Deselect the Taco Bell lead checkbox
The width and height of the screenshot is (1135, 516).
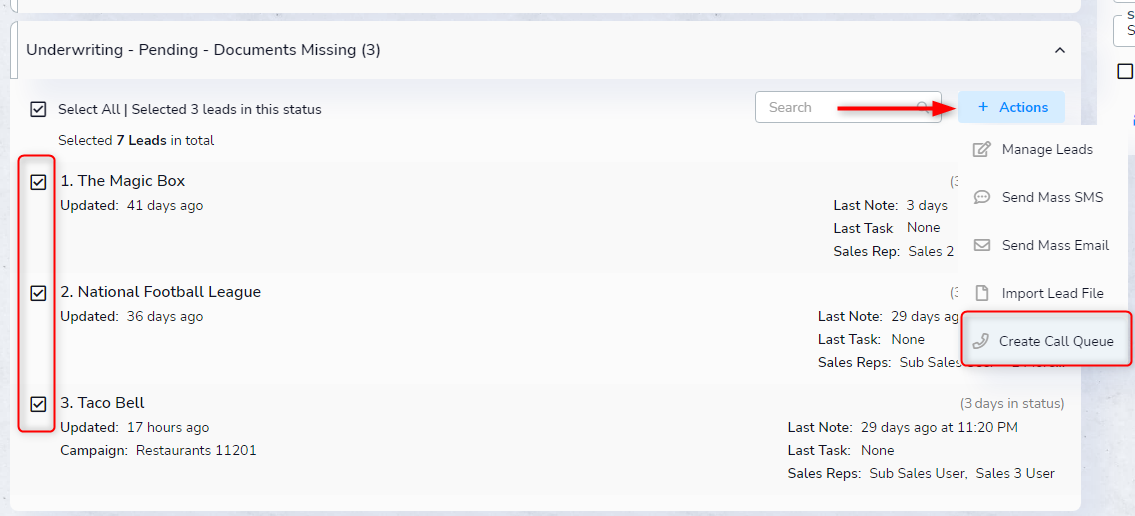pos(38,404)
